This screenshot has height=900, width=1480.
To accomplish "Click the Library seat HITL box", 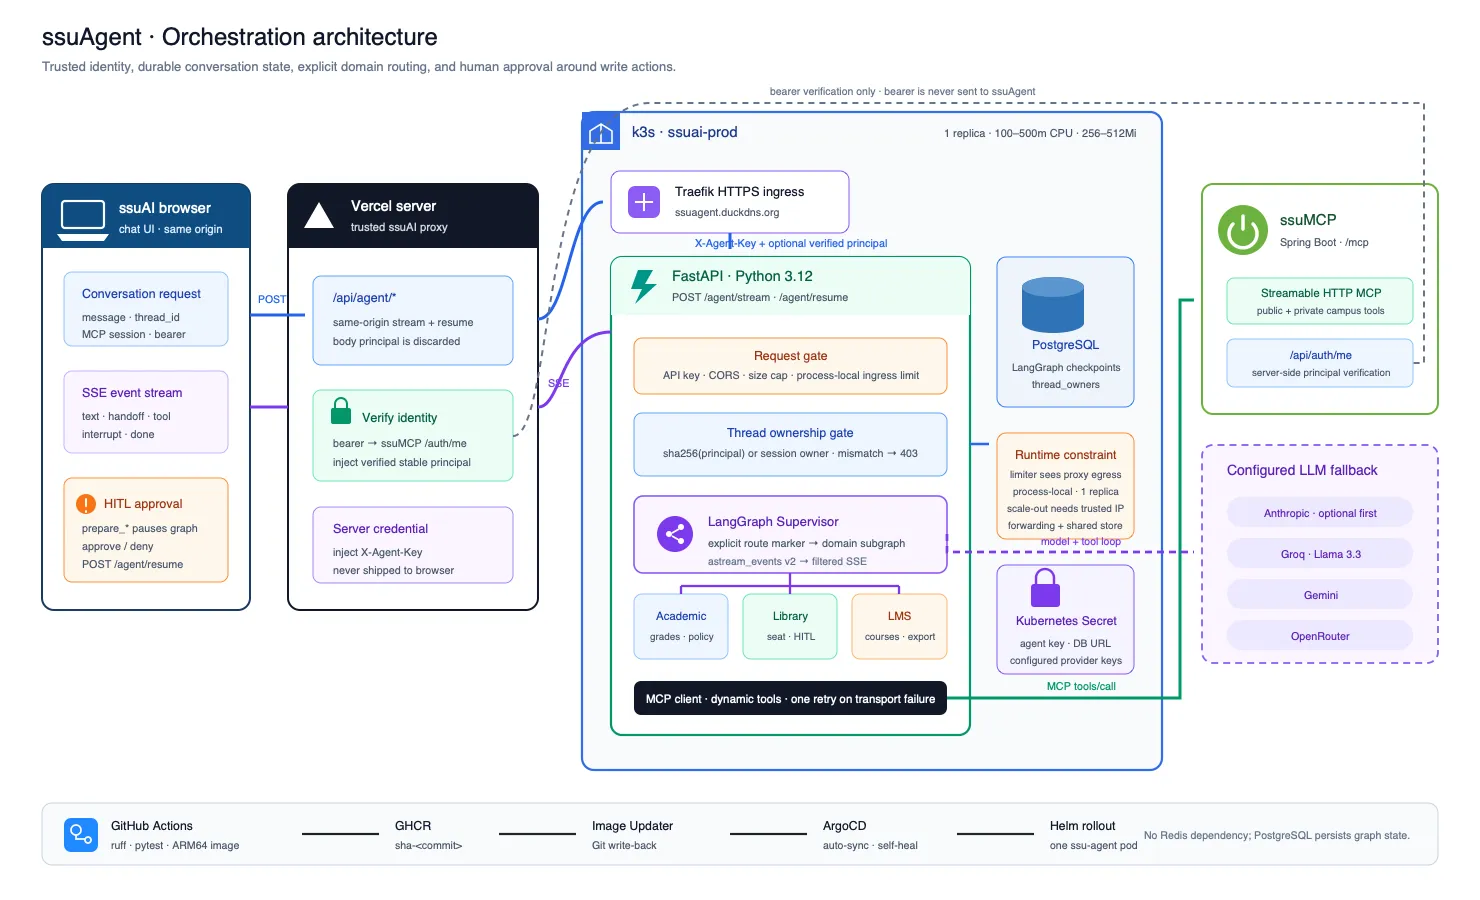I will pyautogui.click(x=790, y=627).
